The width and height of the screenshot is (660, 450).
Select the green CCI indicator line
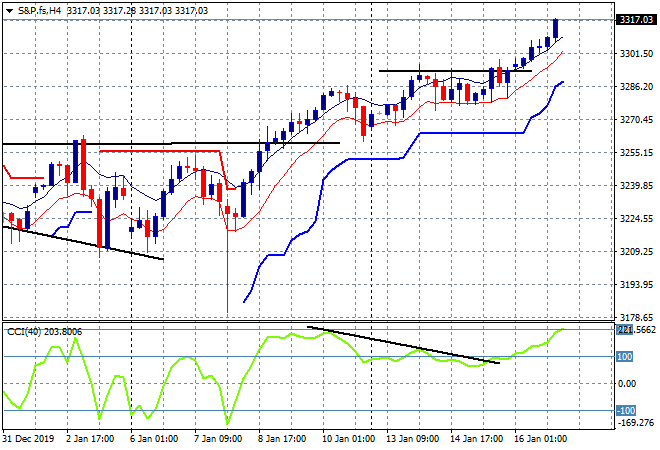point(261,349)
